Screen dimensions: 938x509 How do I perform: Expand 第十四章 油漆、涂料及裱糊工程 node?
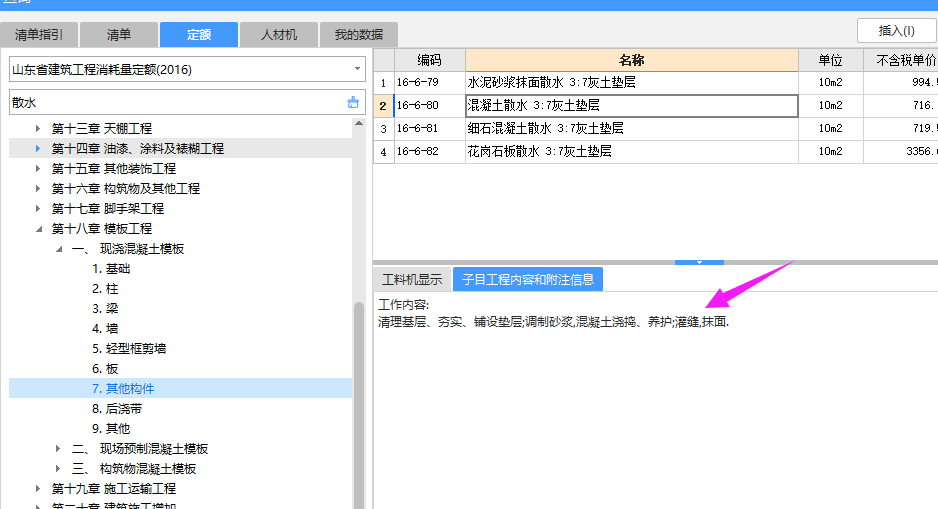[38, 148]
